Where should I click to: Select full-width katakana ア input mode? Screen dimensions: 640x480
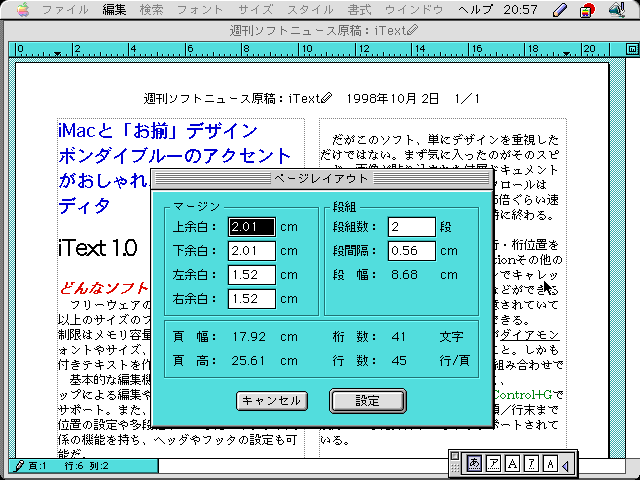coord(493,464)
